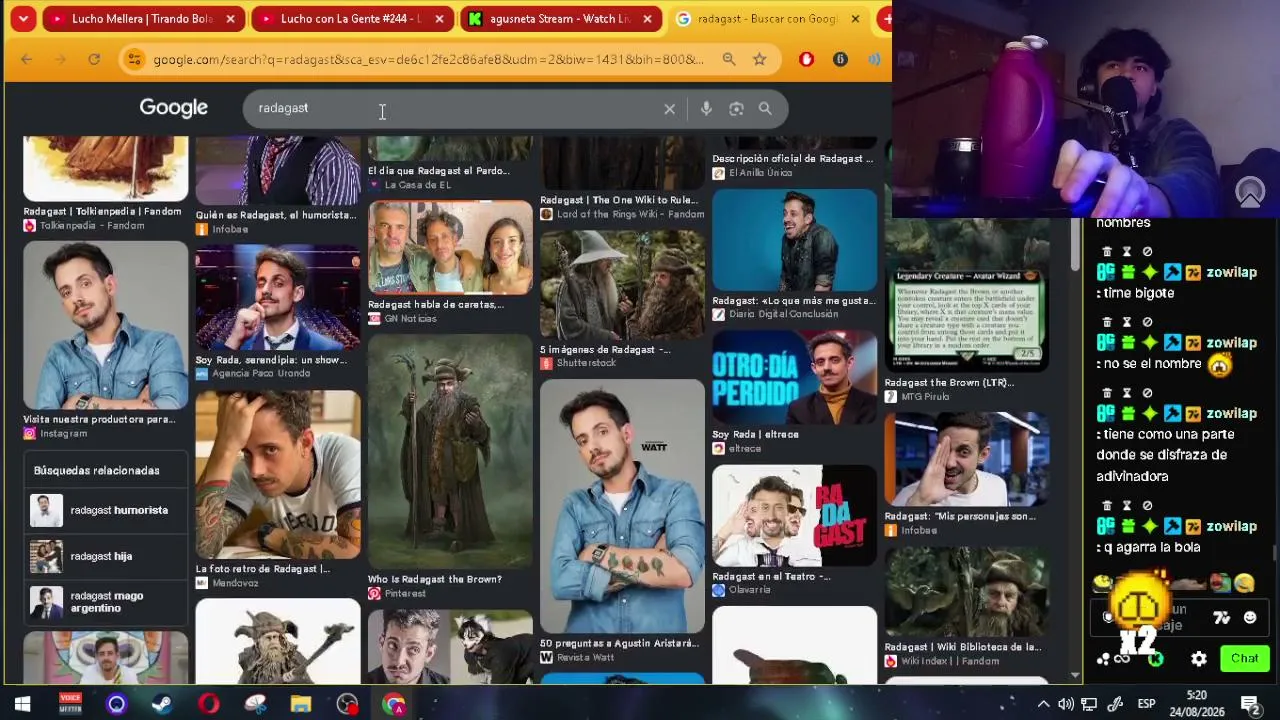The width and height of the screenshot is (1280, 720).
Task: Reload the current Google page
Action: pyautogui.click(x=94, y=60)
